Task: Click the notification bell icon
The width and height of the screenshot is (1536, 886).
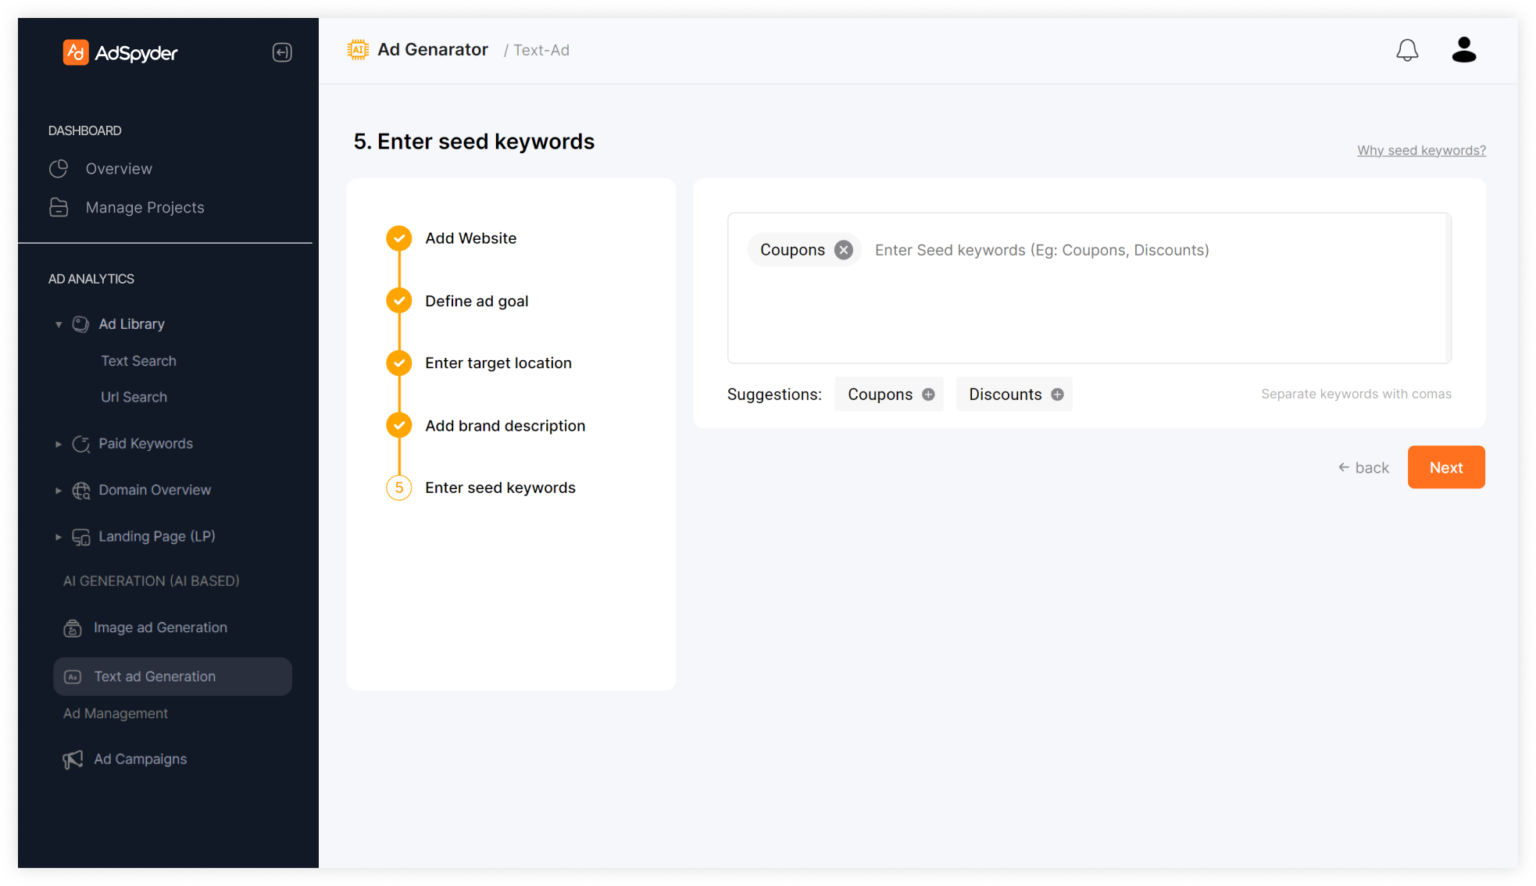Action: coord(1407,50)
